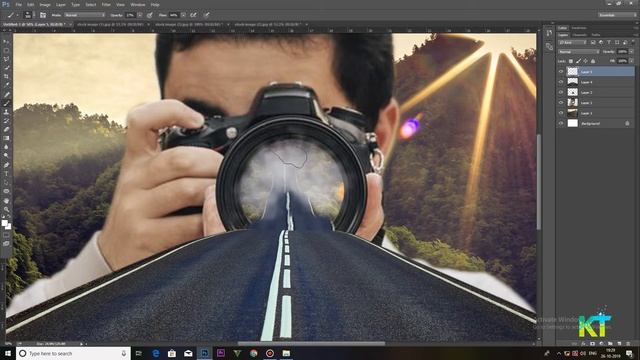The height and width of the screenshot is (360, 640).
Task: Hide Layer 4 with its eye icon
Action: coord(561,82)
